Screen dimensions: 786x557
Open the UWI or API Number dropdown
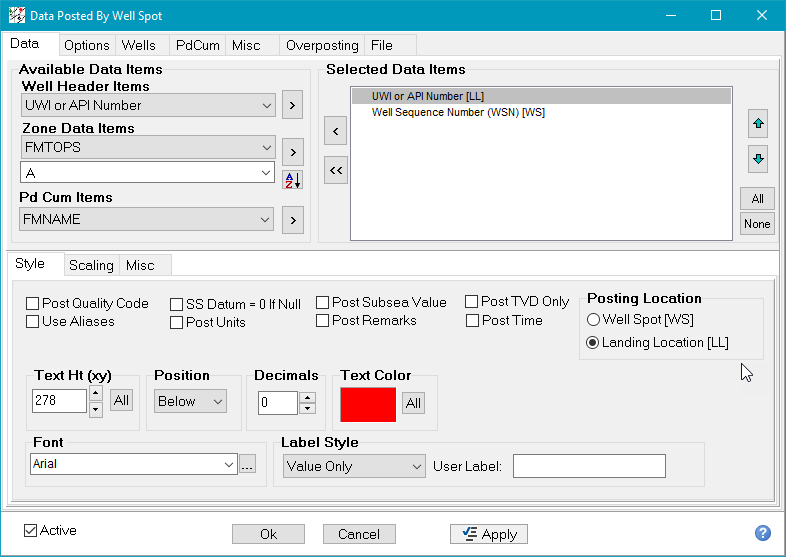[x=148, y=105]
